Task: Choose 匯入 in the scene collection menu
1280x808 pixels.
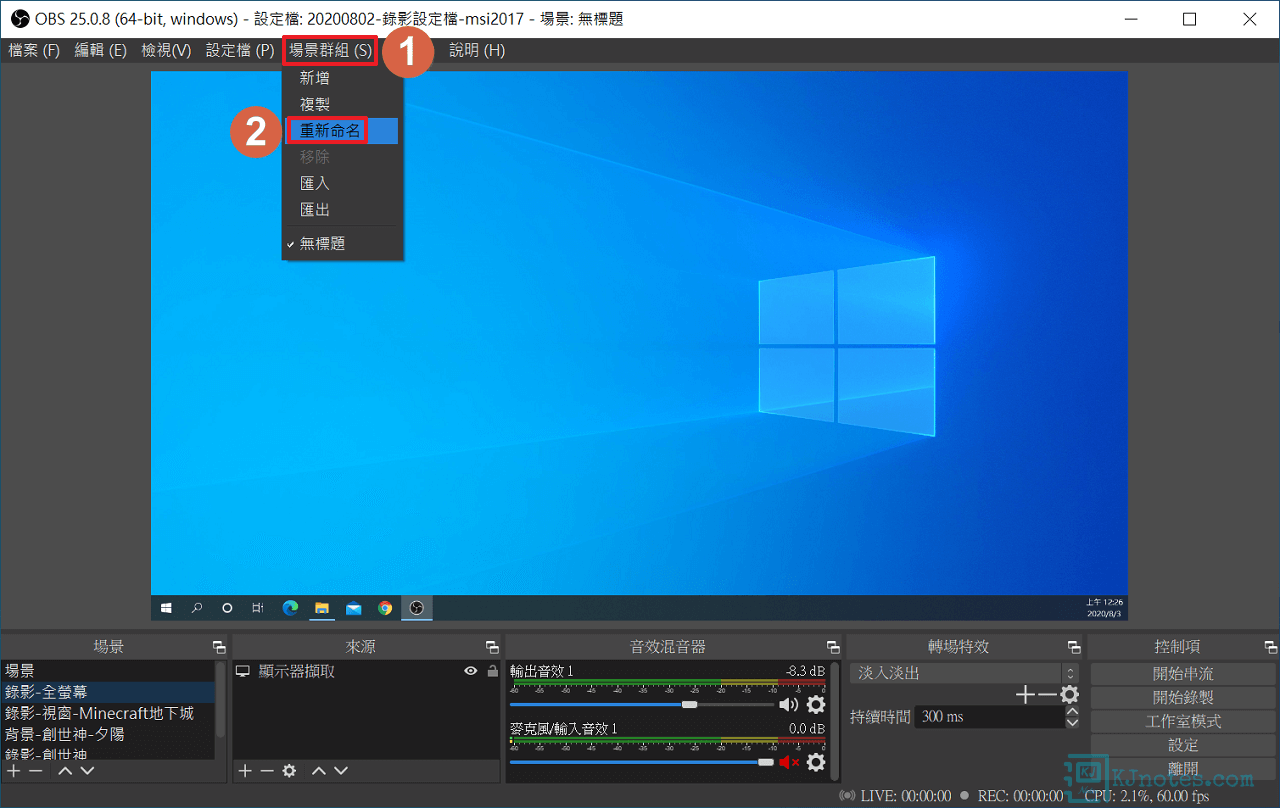Action: (x=342, y=183)
